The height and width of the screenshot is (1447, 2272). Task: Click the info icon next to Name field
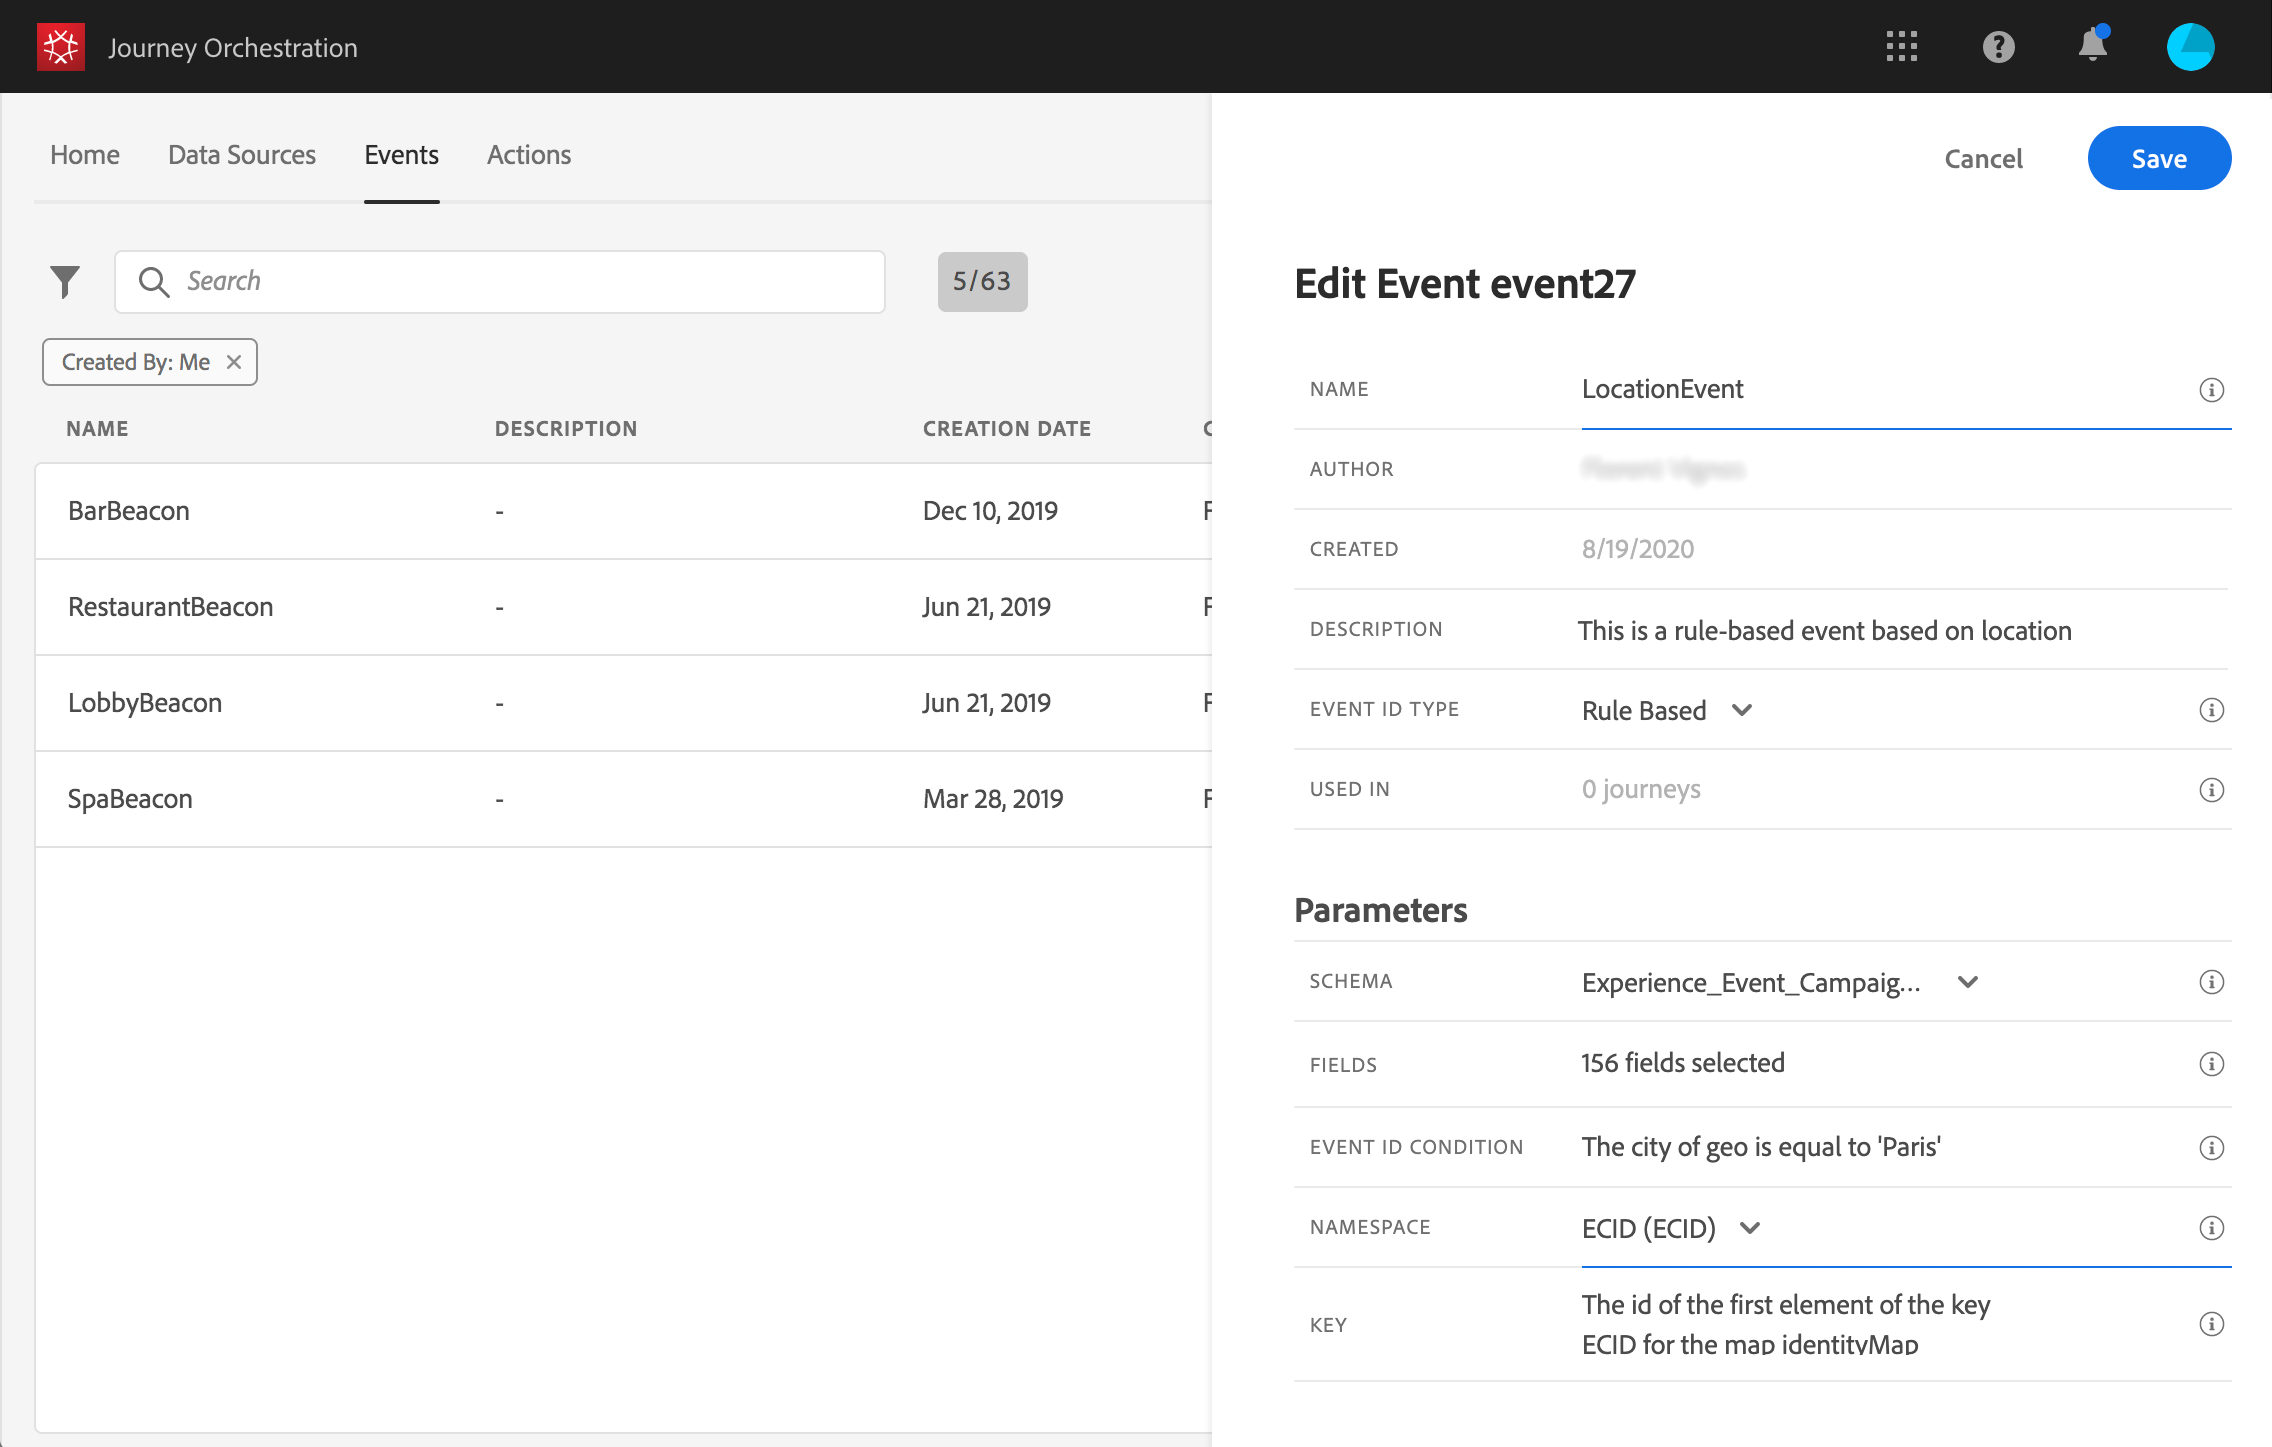(x=2211, y=390)
